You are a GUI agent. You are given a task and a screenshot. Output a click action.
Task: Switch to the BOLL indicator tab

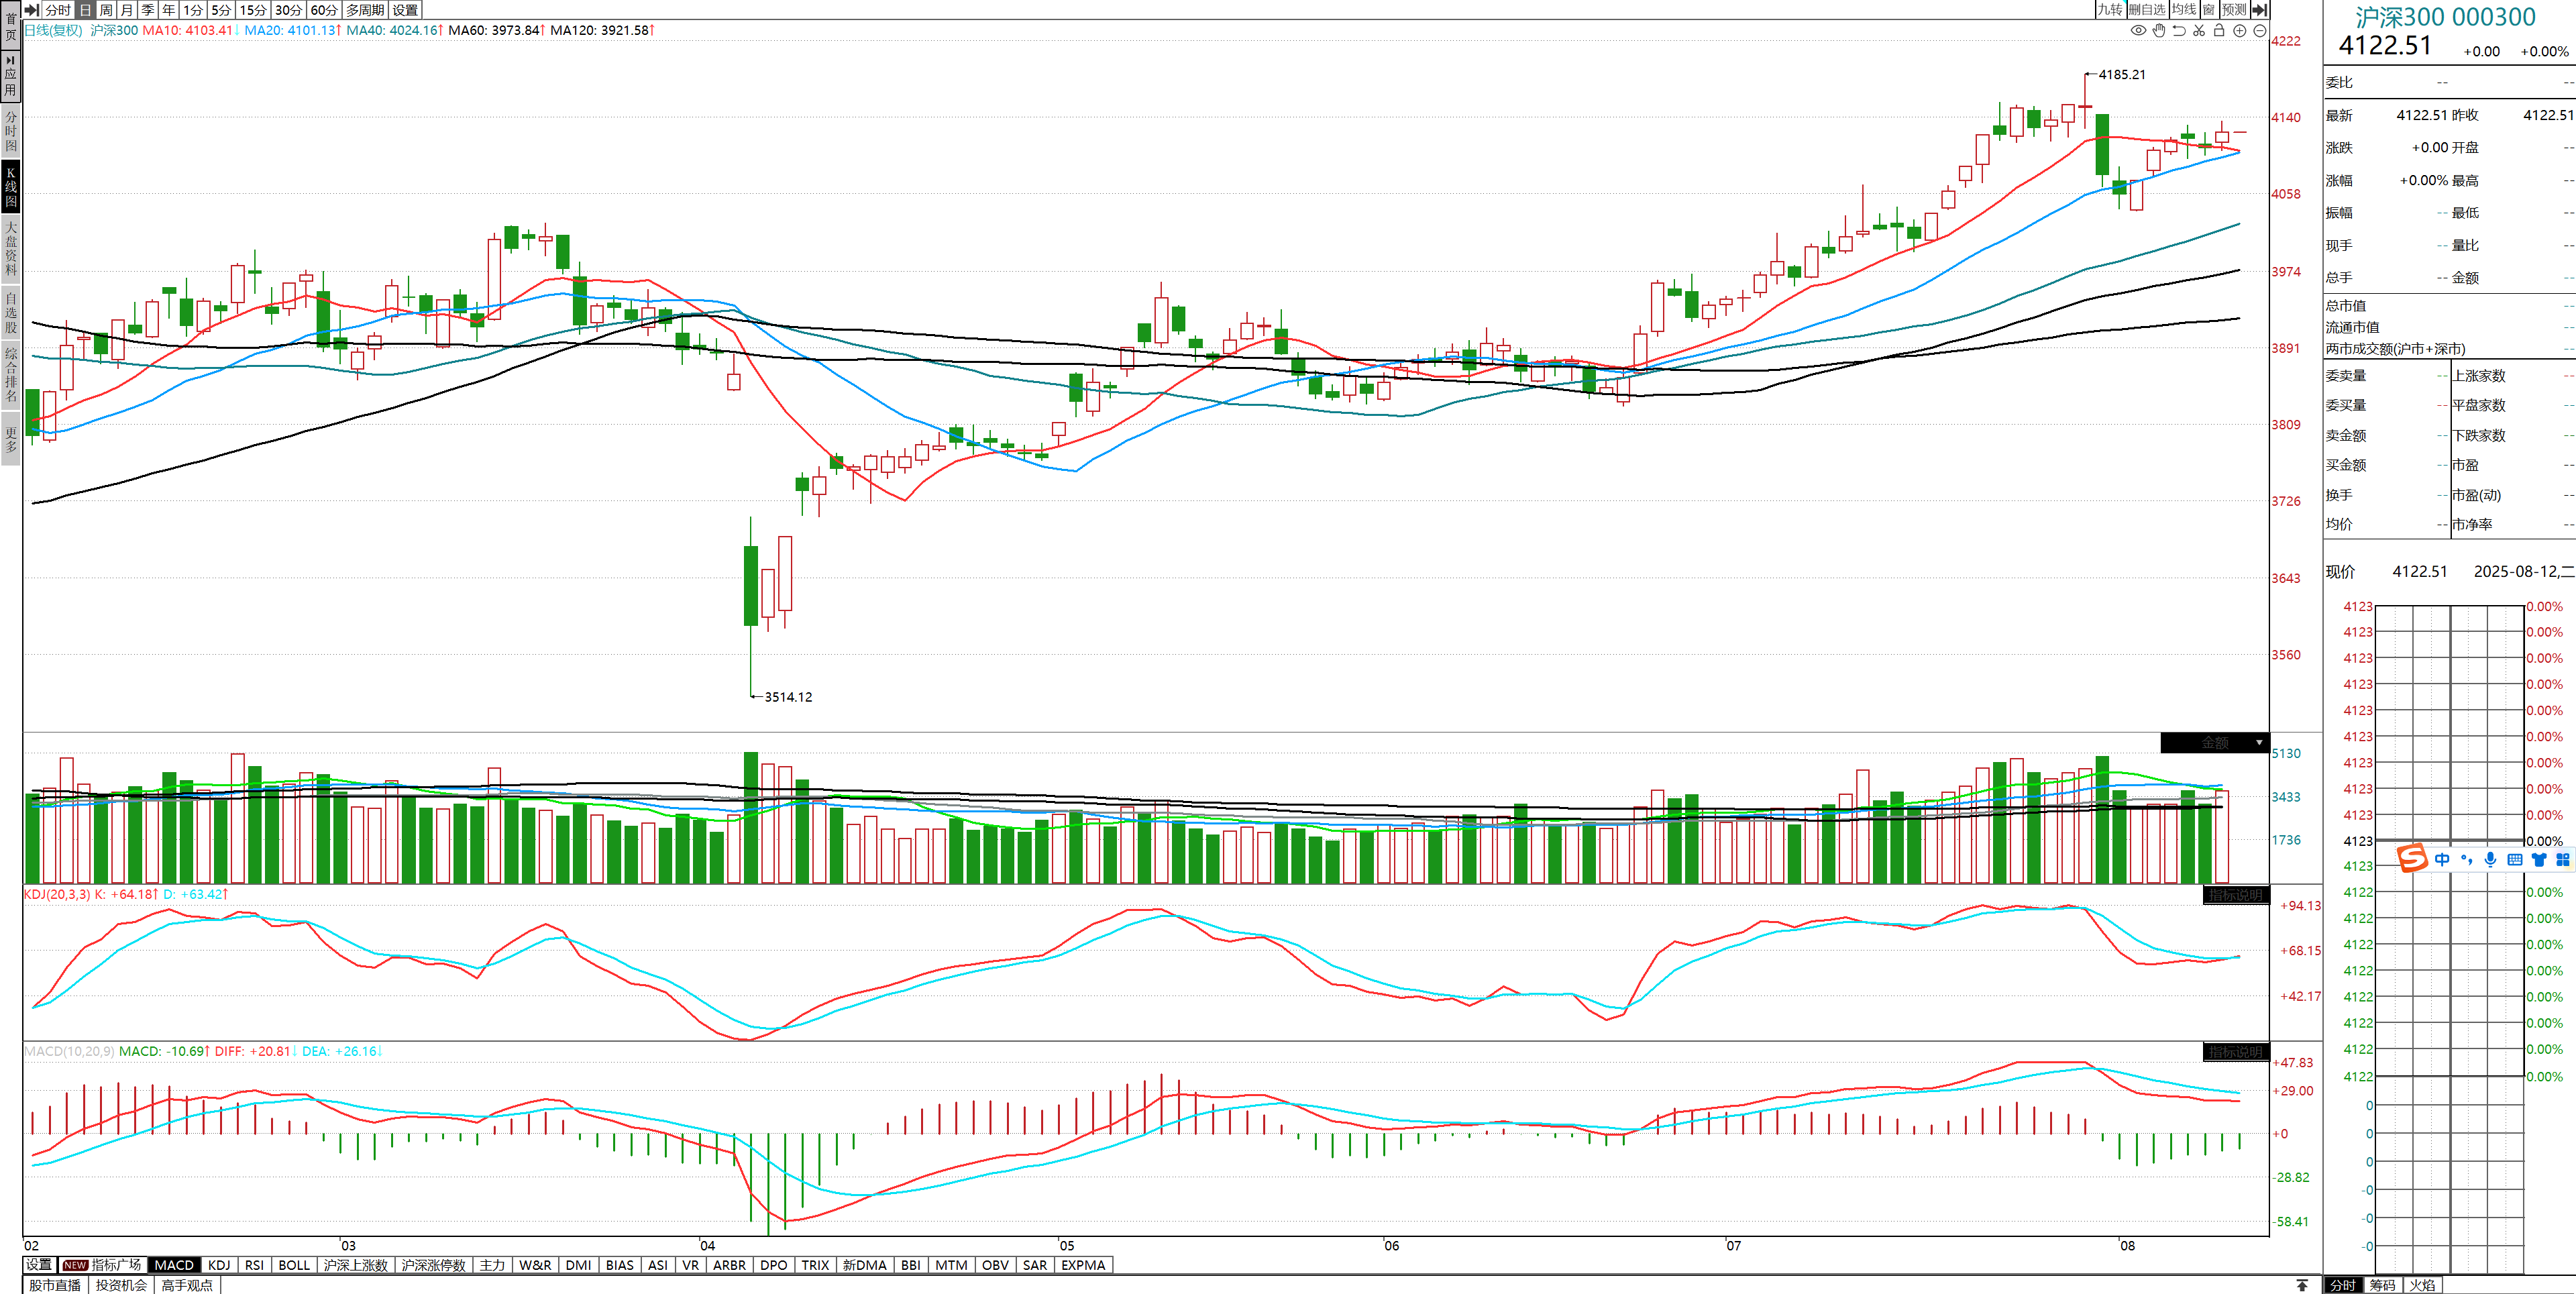(x=294, y=1265)
